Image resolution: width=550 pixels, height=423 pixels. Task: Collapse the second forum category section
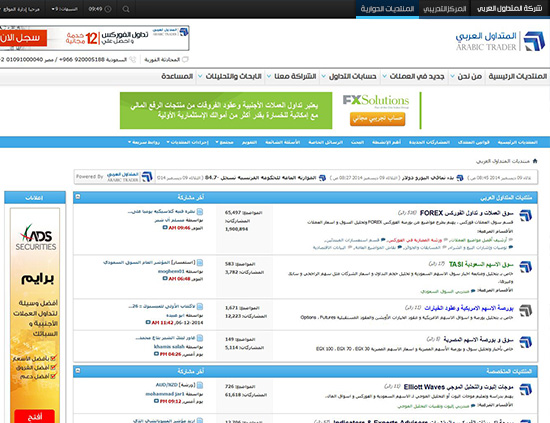click(78, 370)
